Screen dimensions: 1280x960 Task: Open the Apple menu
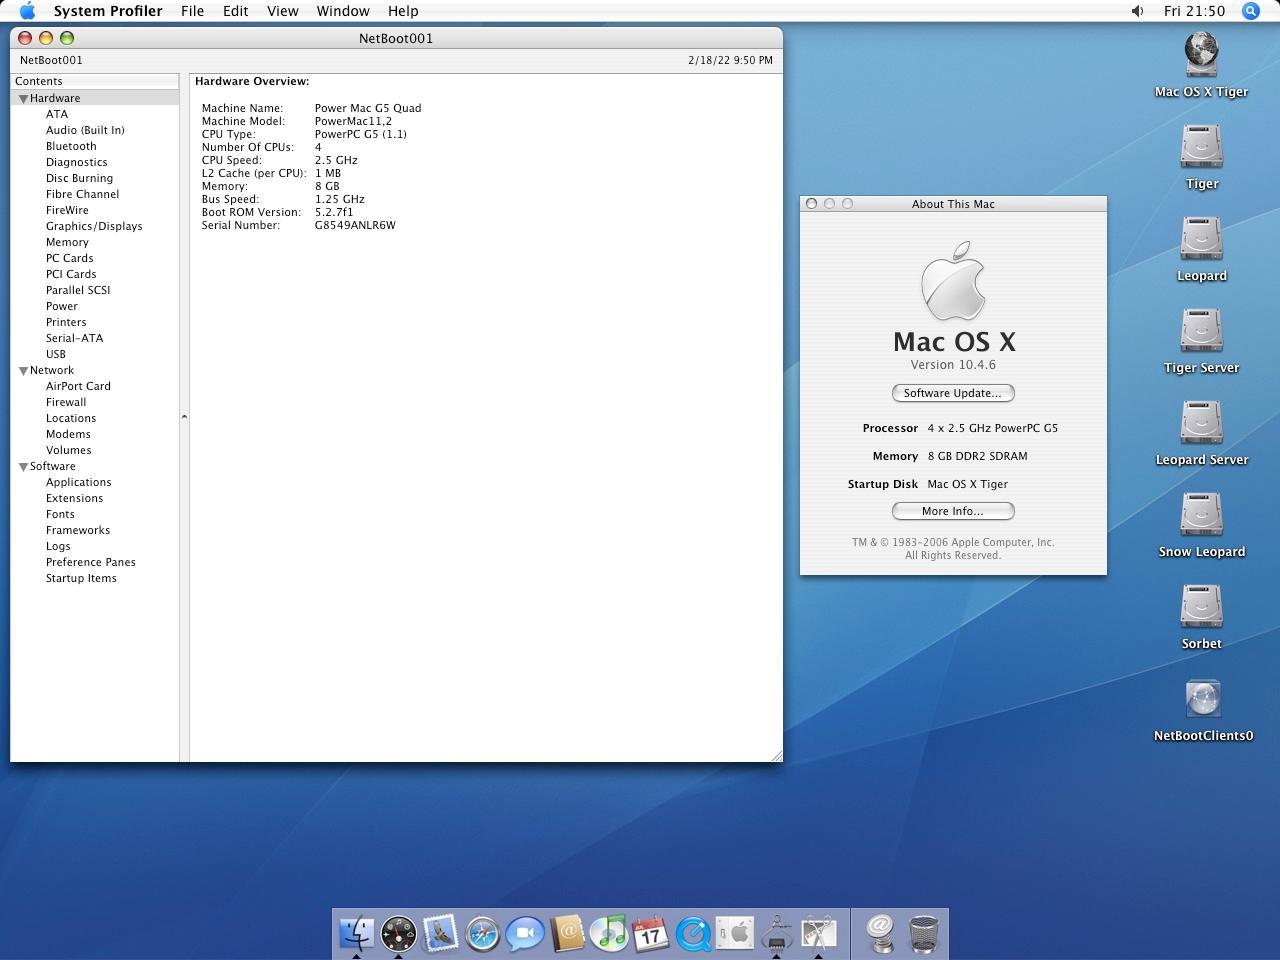[28, 11]
